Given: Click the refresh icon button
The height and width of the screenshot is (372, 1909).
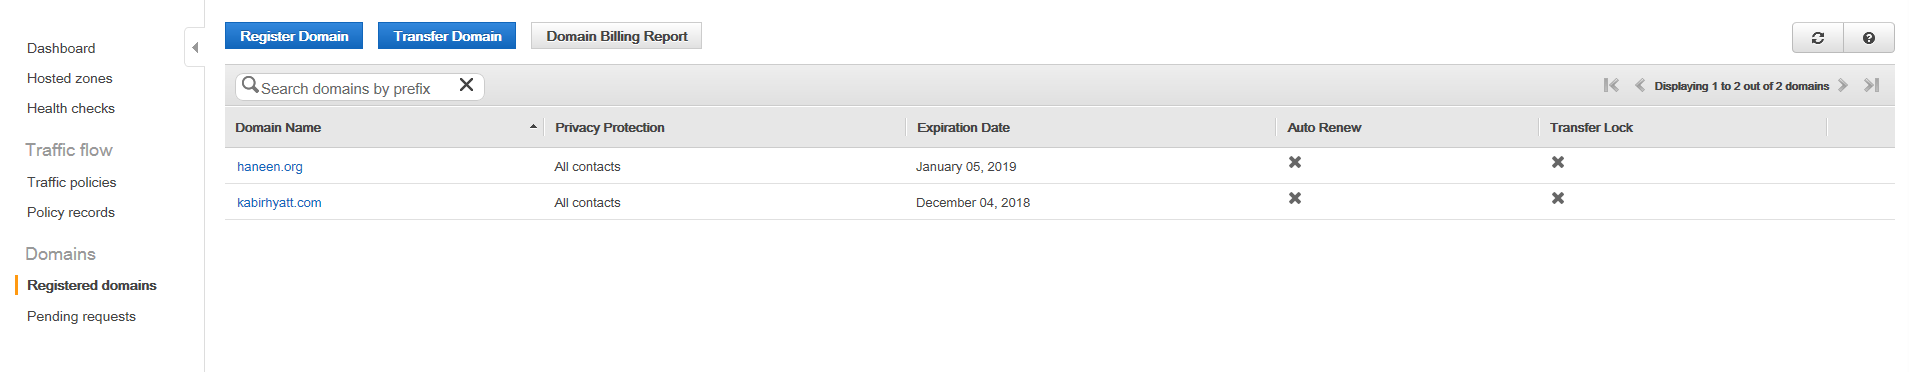Looking at the screenshot, I should [1818, 38].
